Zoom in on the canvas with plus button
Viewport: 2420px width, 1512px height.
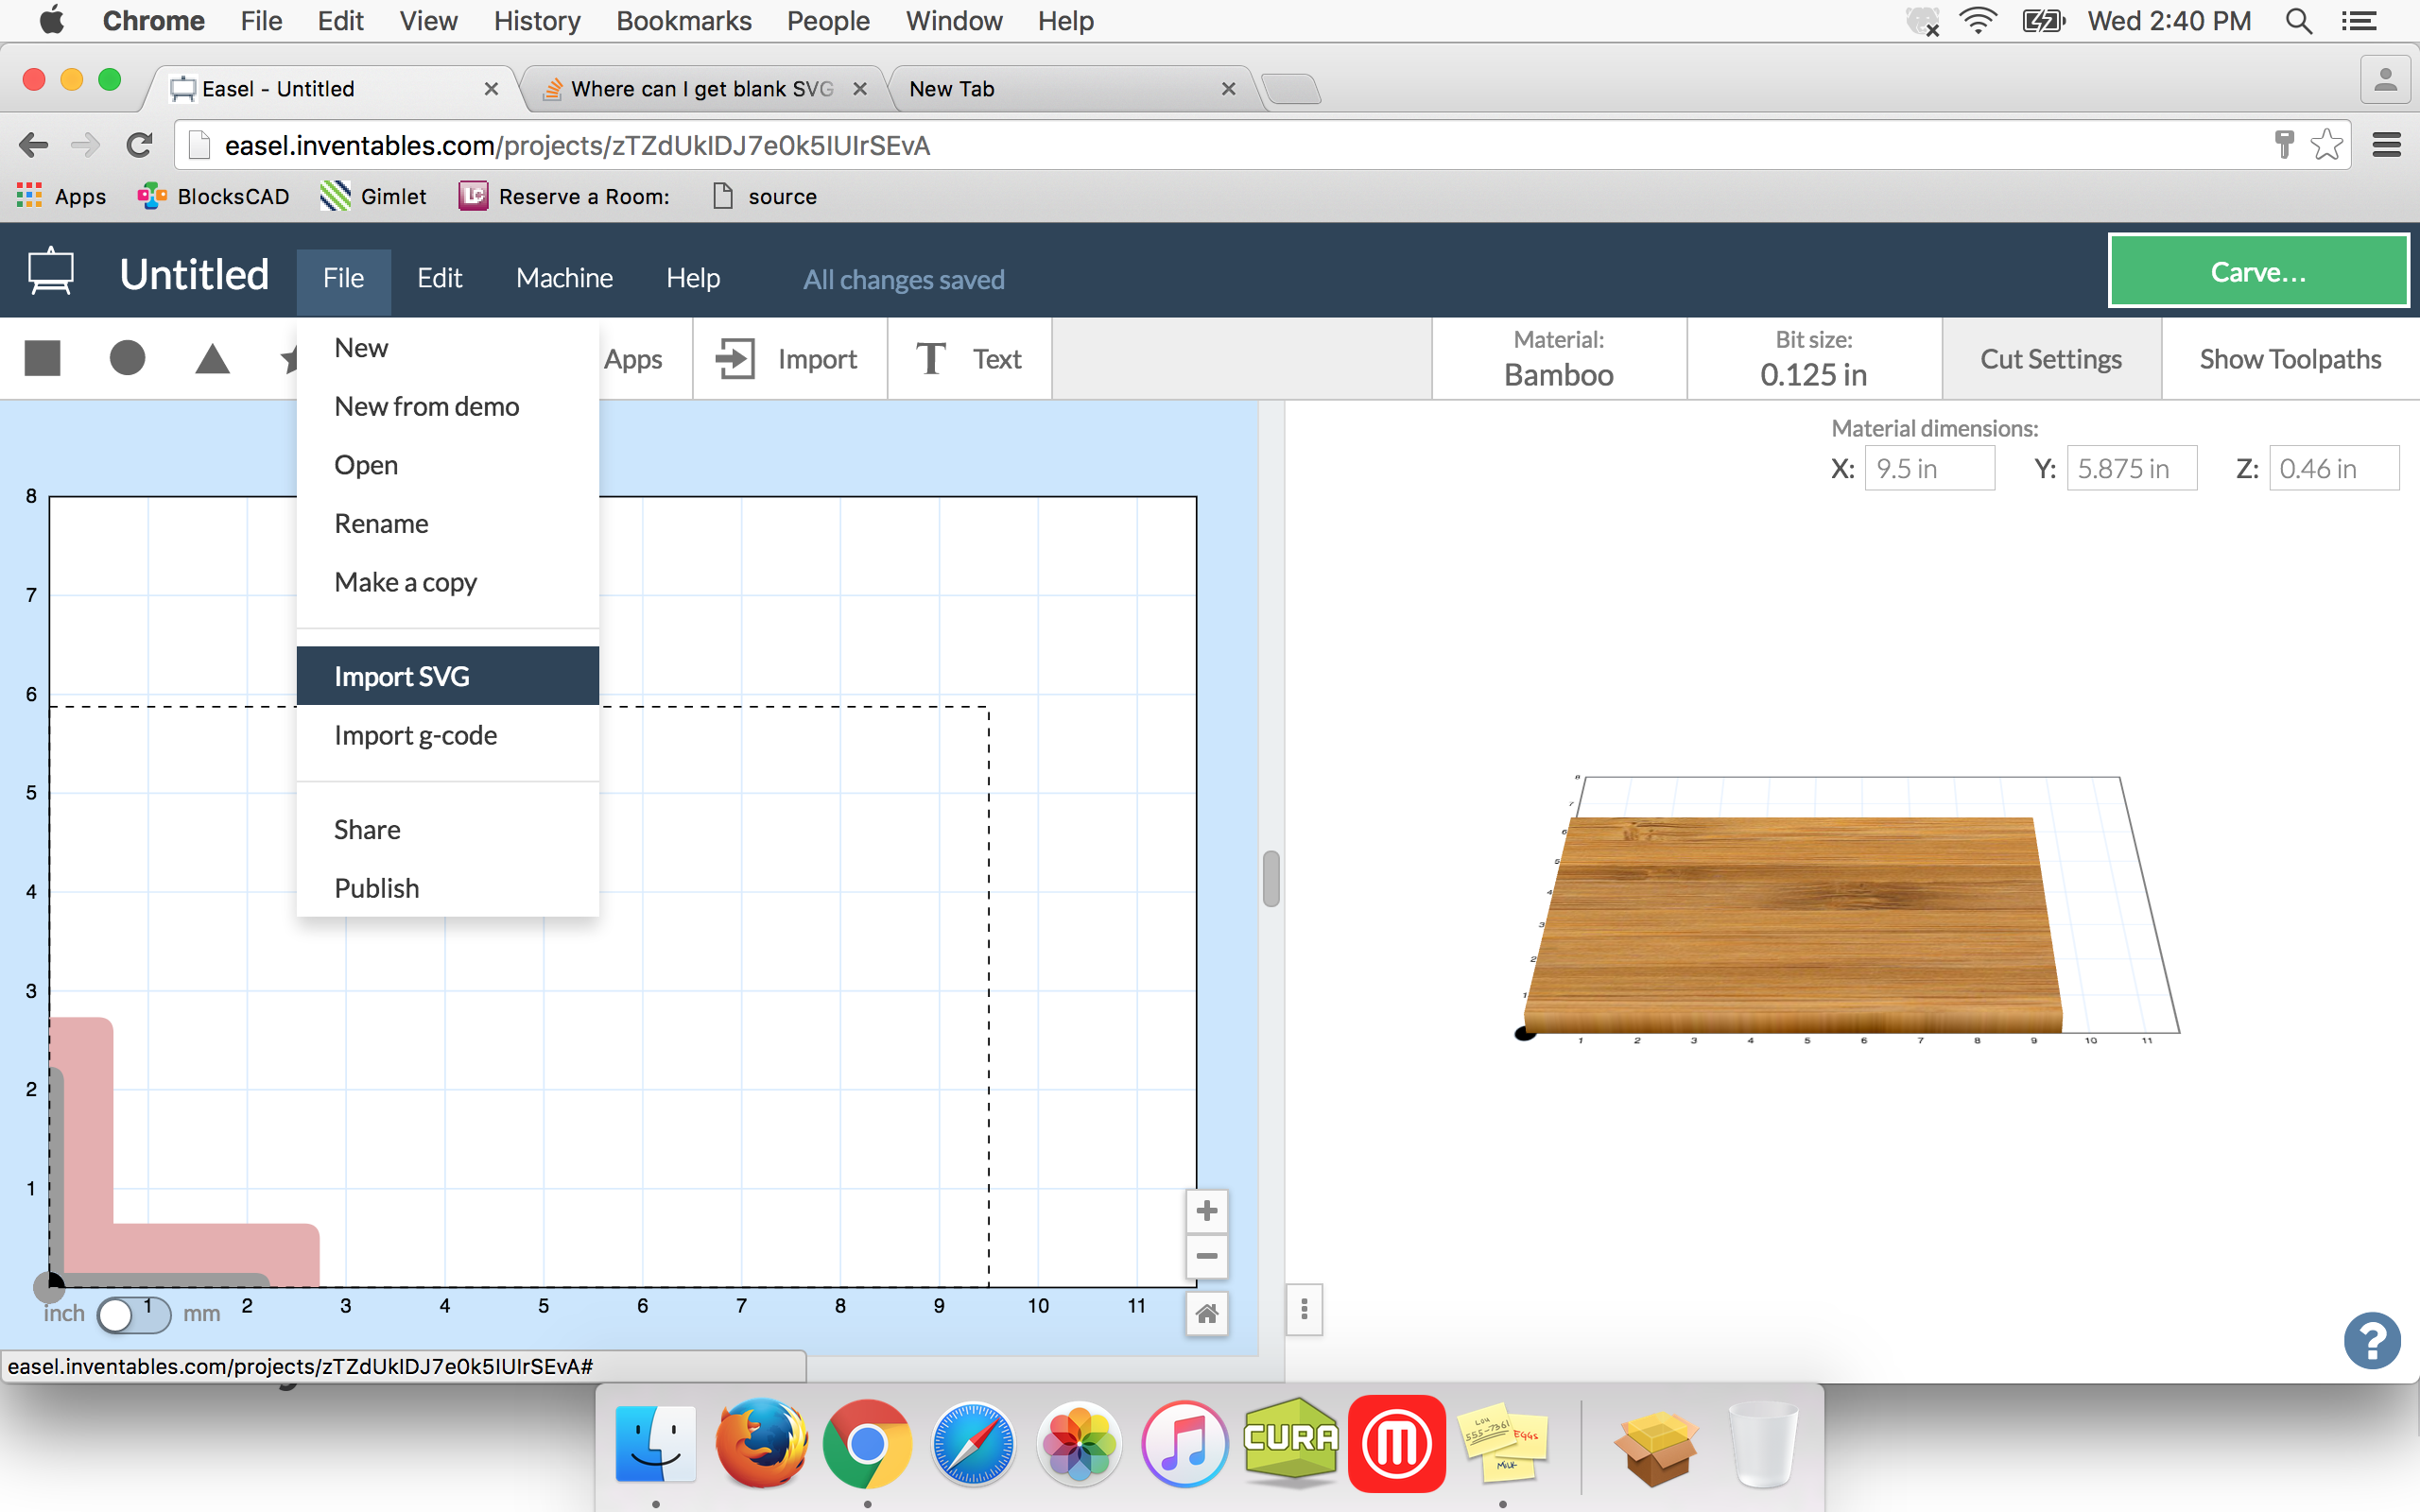1207,1211
